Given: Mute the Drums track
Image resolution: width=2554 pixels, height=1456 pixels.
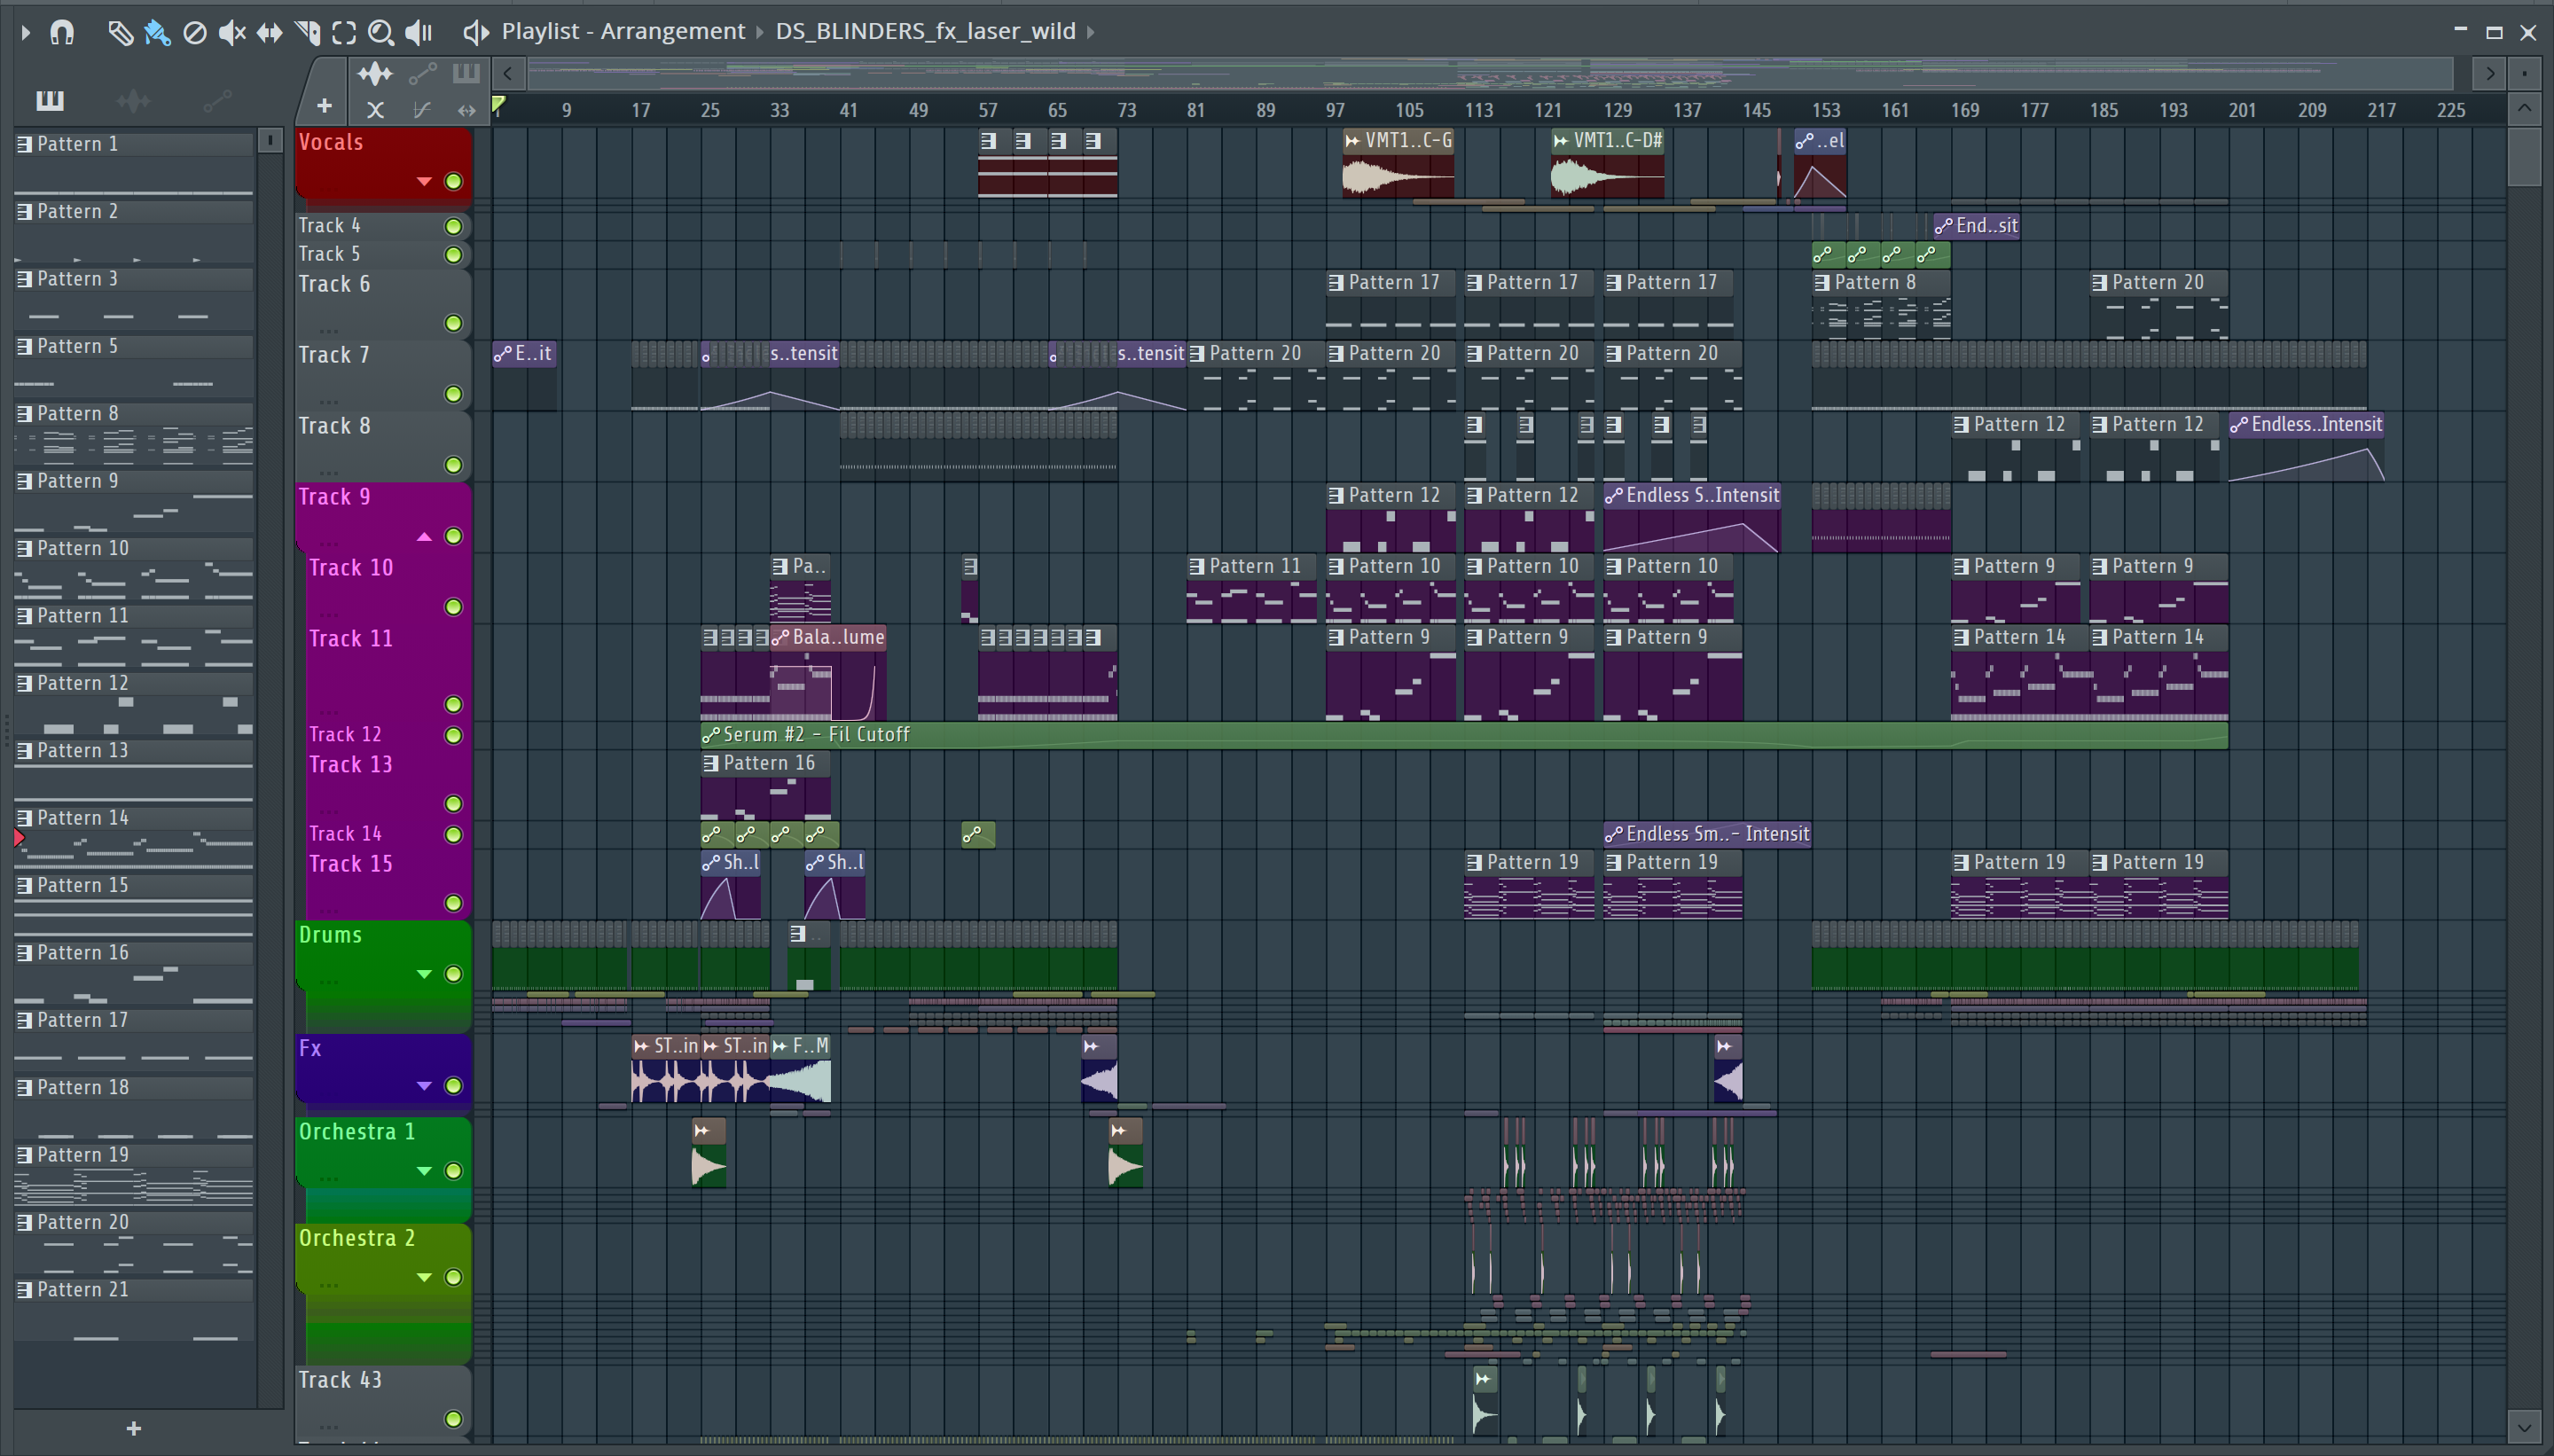Looking at the screenshot, I should [x=453, y=974].
